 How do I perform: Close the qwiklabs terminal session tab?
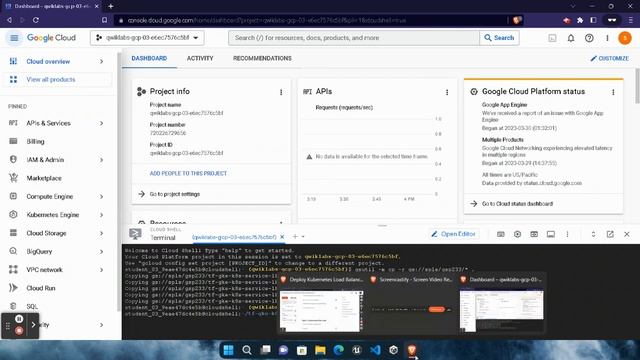(282, 237)
